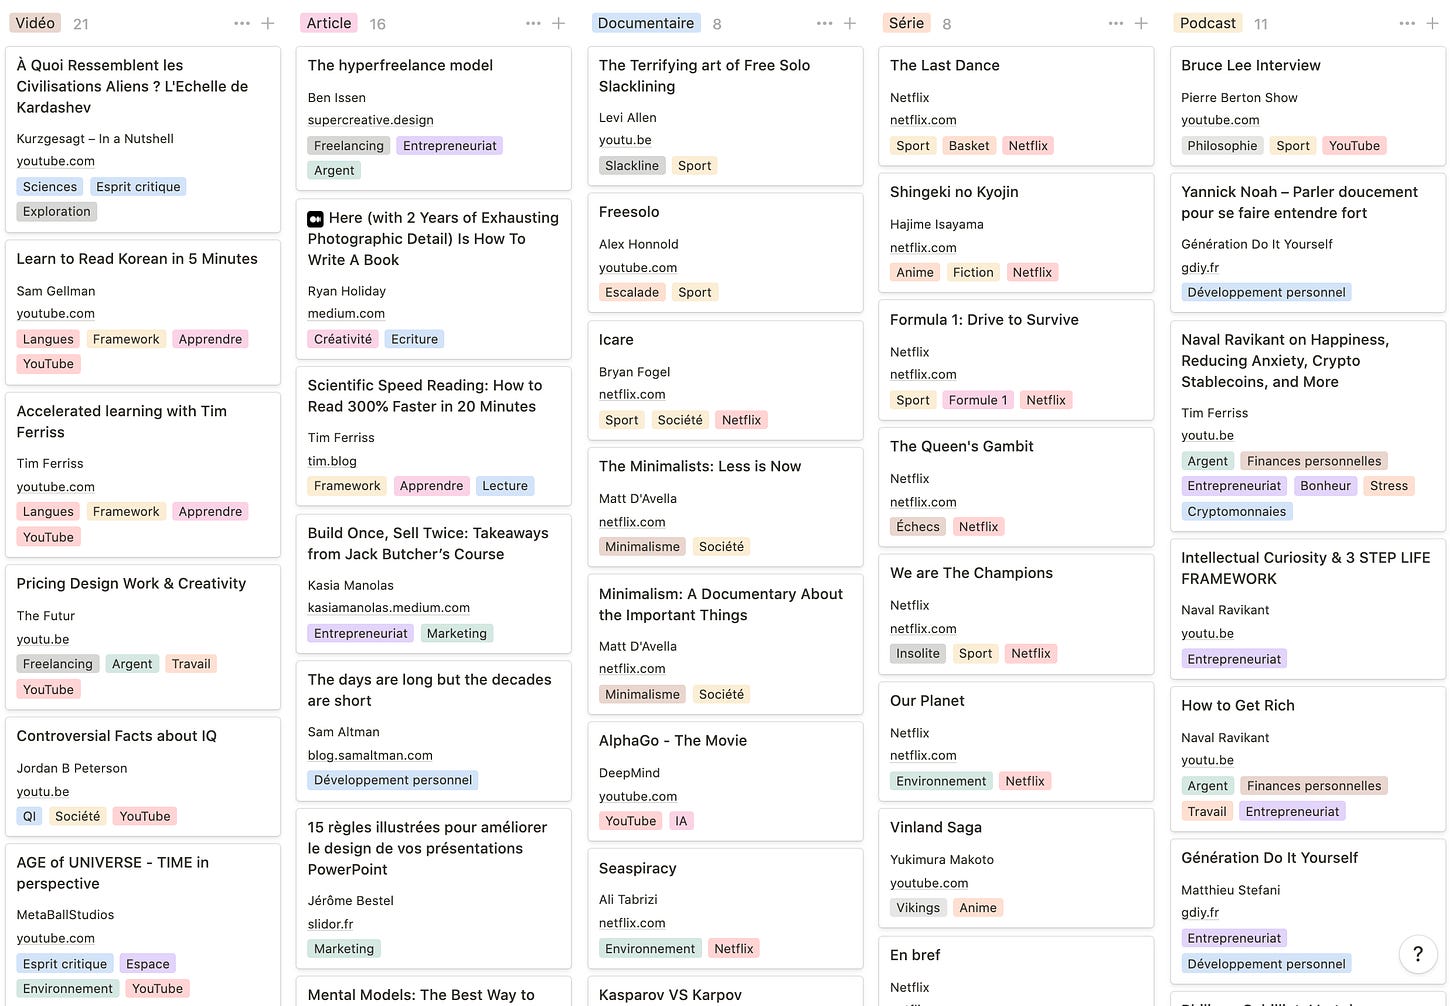Open Vinland Saga card
1456x1006 pixels.
(1016, 868)
